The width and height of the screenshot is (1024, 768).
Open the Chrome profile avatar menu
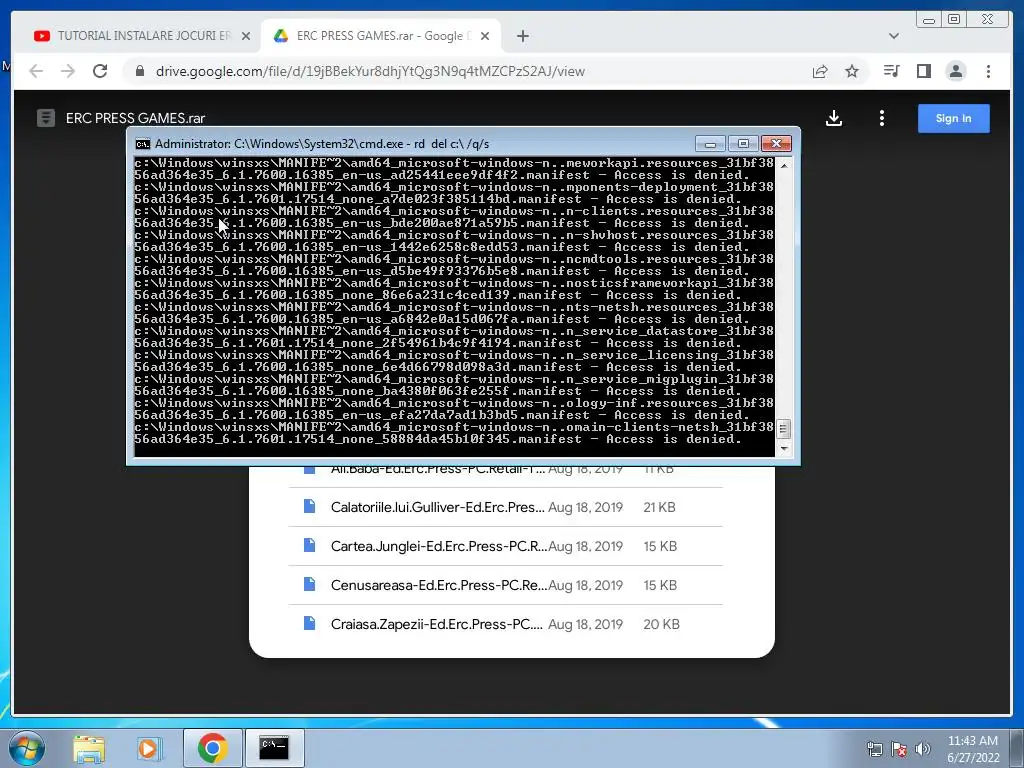[955, 71]
